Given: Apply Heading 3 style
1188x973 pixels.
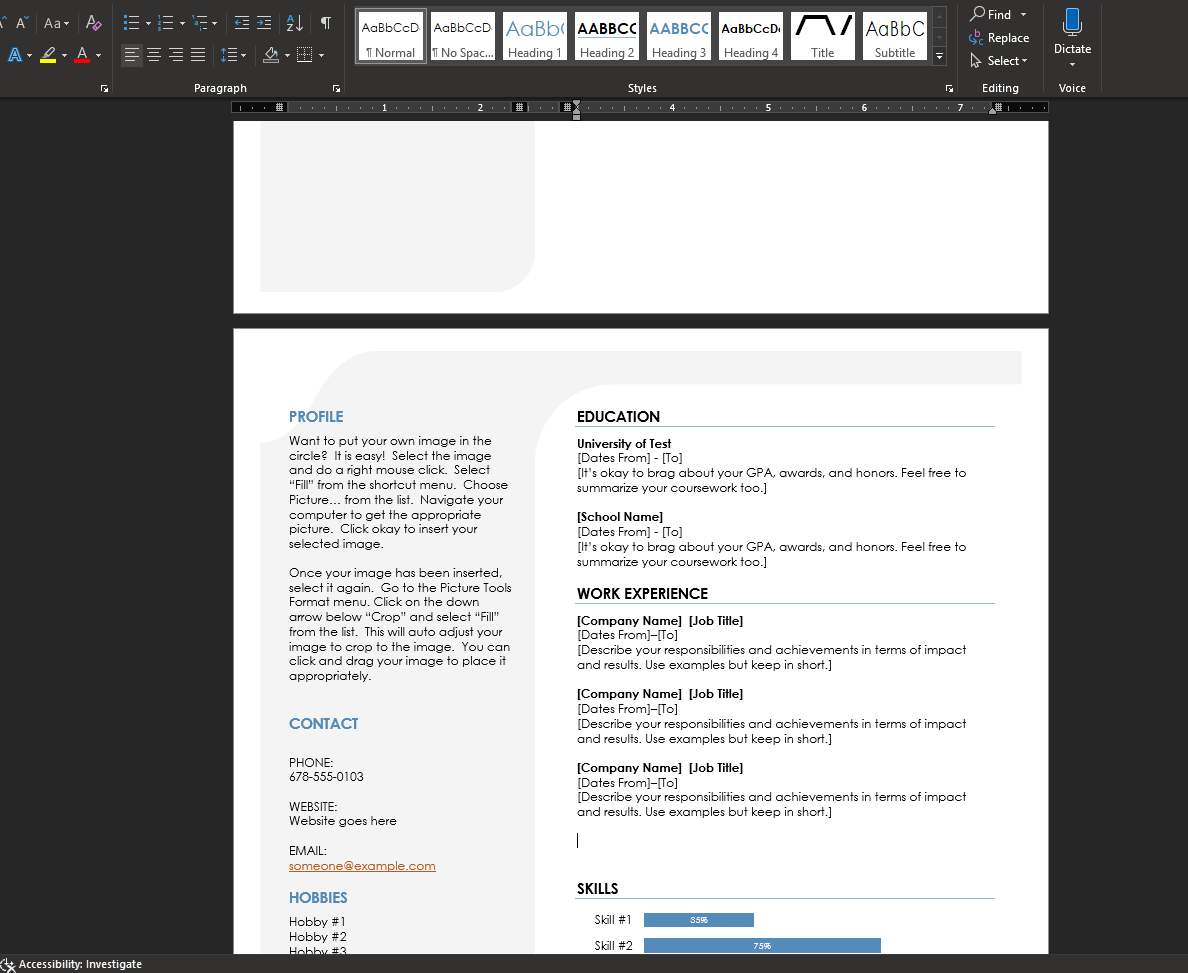Looking at the screenshot, I should pyautogui.click(x=679, y=36).
